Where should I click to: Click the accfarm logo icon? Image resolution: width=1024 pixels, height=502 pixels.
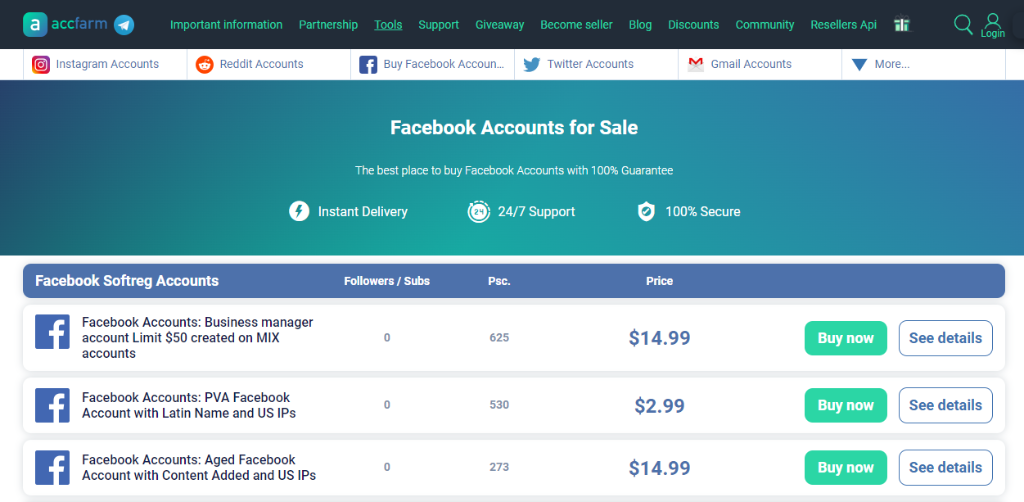click(35, 25)
